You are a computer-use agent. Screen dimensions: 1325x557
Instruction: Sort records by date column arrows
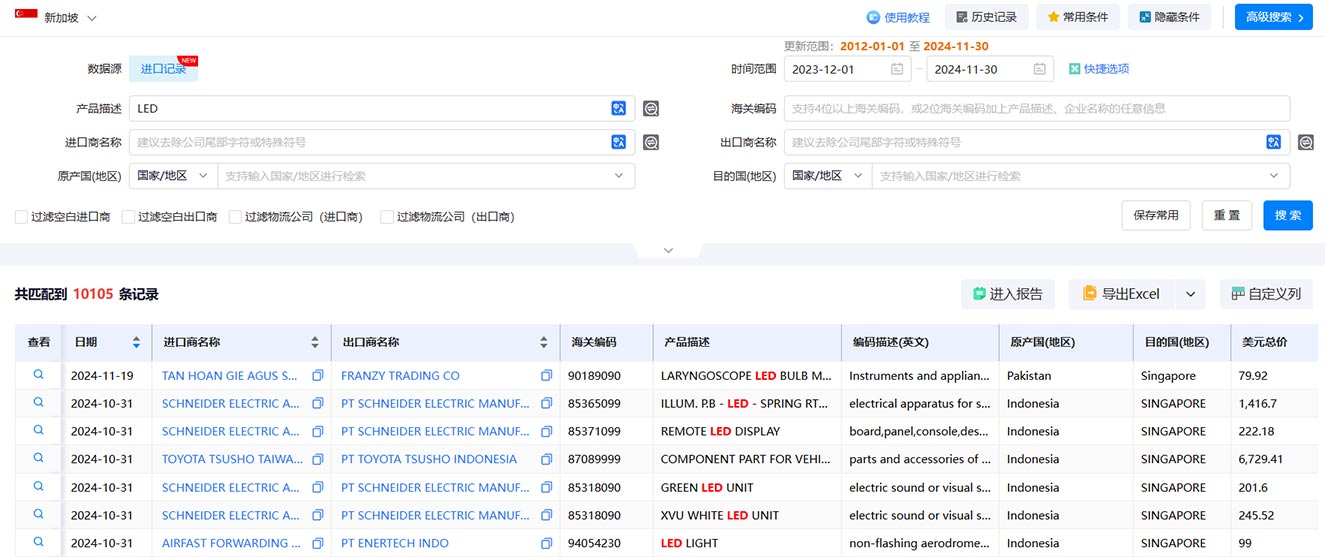(136, 342)
